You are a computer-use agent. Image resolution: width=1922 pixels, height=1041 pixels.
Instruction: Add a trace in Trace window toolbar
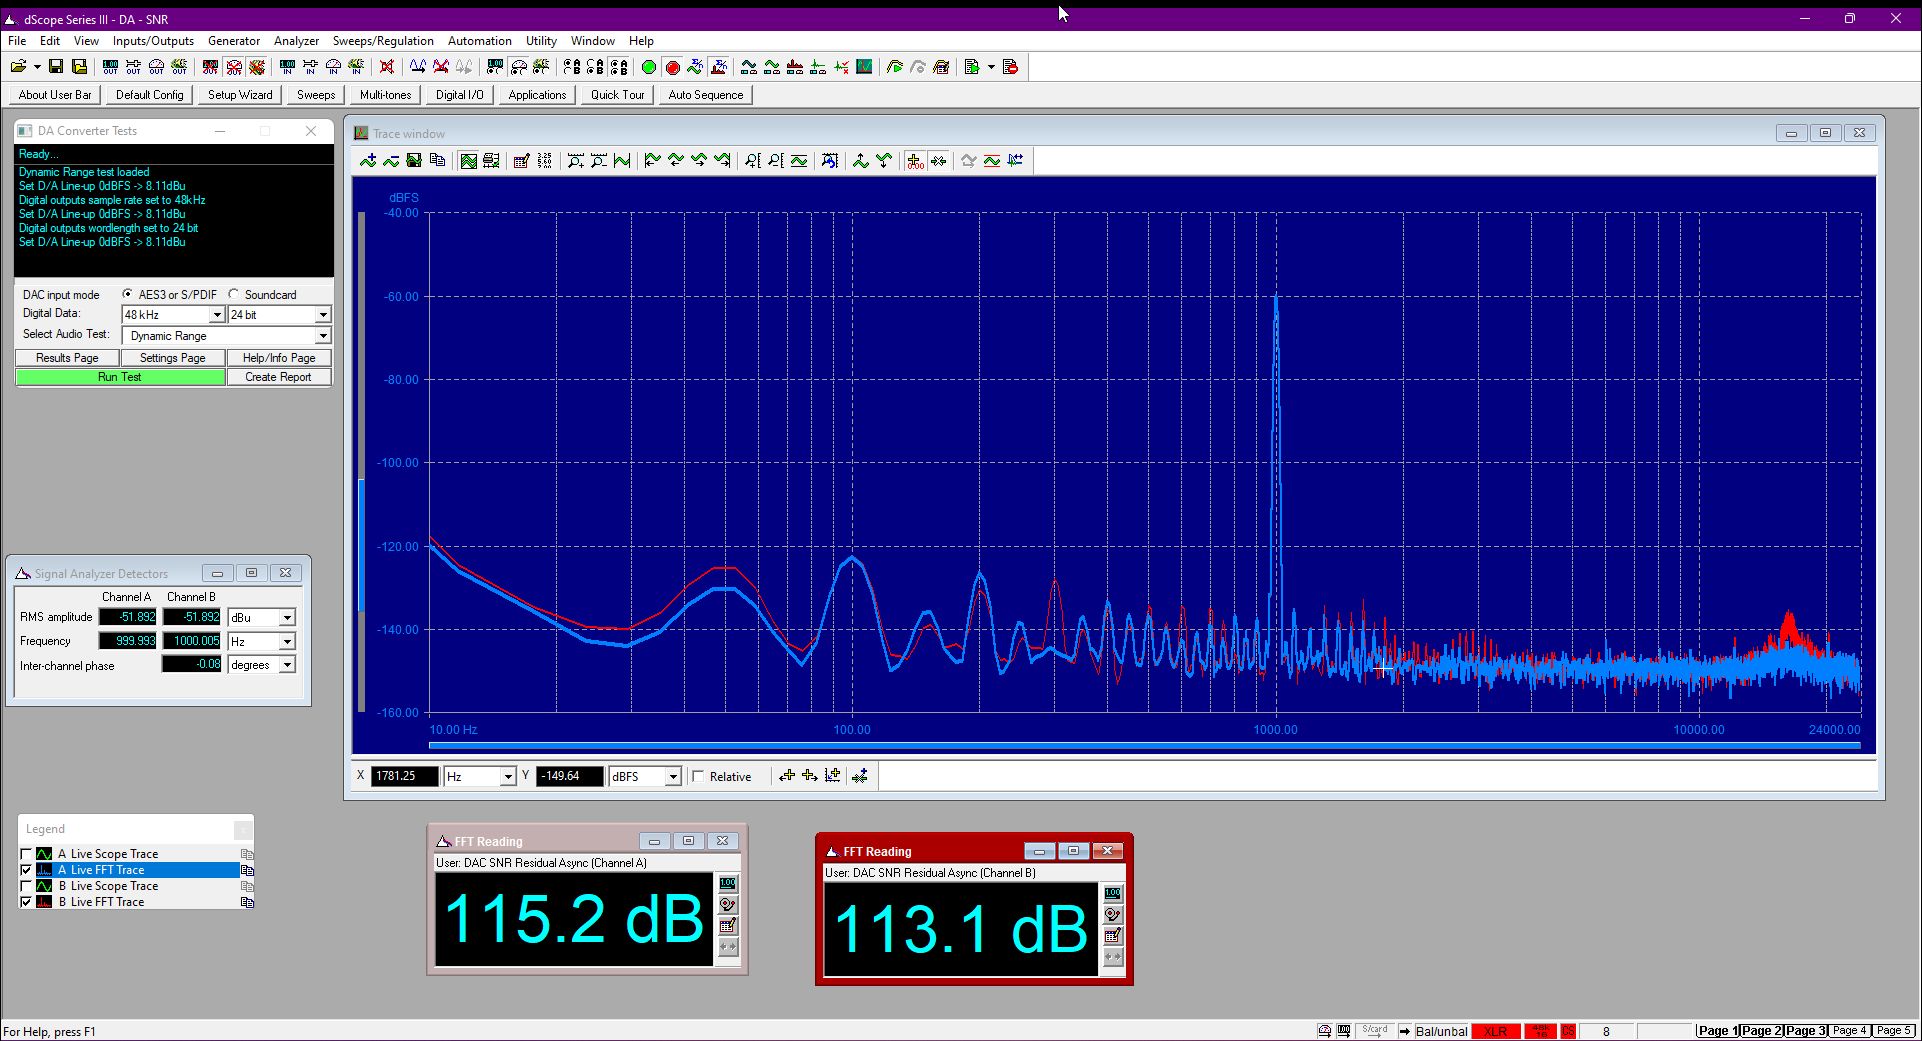pyautogui.click(x=368, y=161)
